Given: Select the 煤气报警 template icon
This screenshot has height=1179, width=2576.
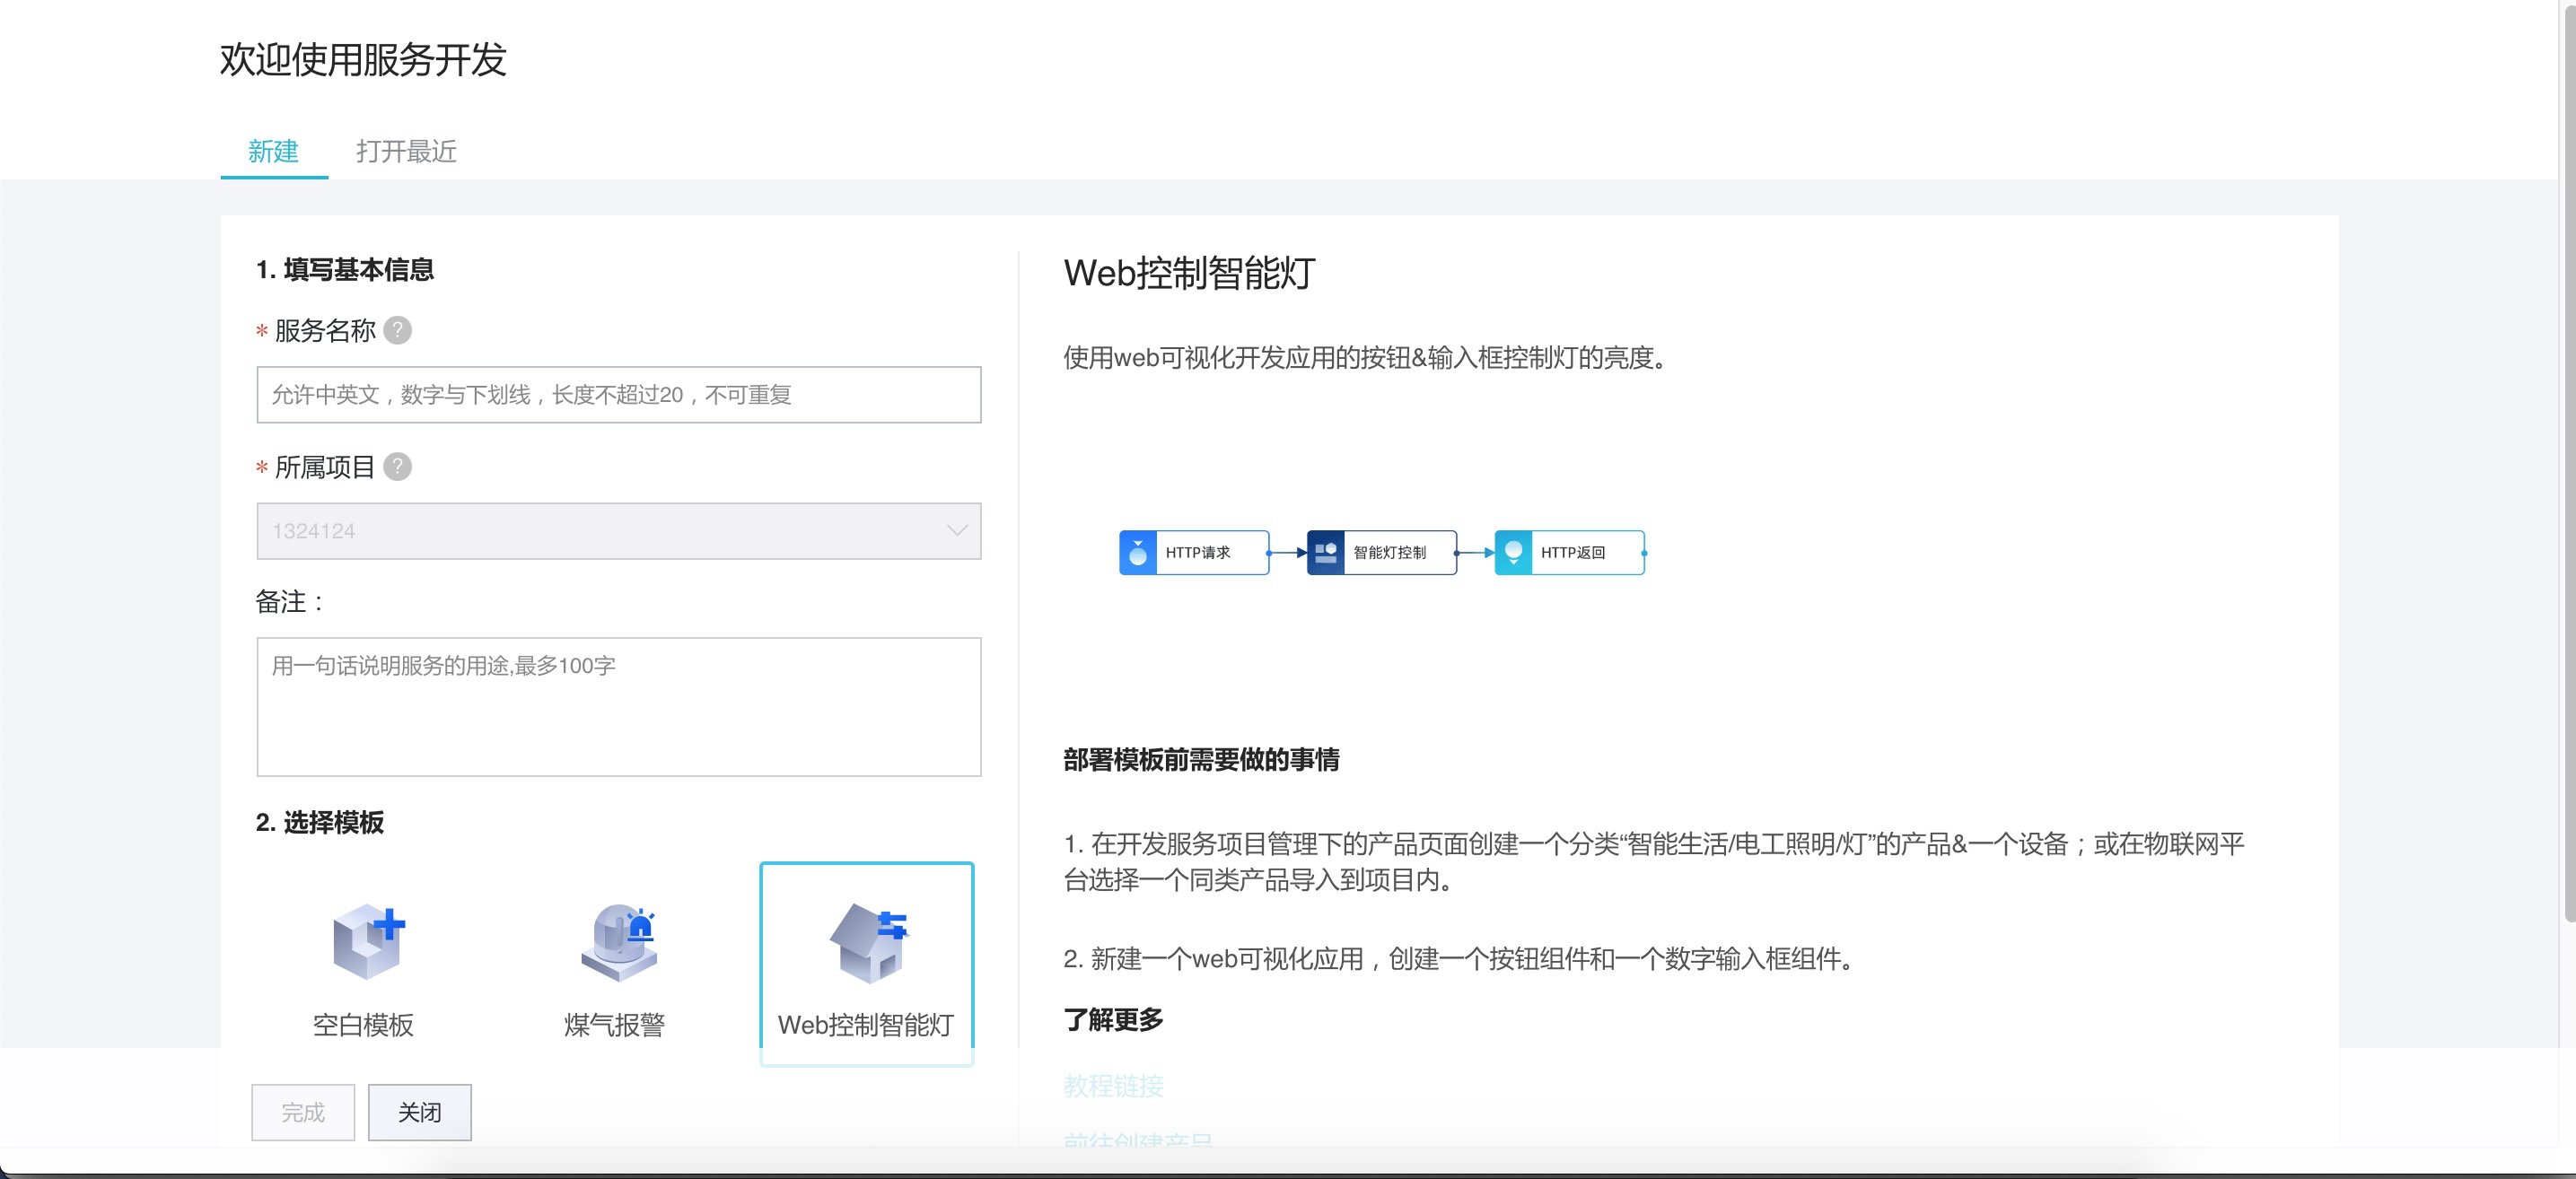Looking at the screenshot, I should click(x=619, y=942).
